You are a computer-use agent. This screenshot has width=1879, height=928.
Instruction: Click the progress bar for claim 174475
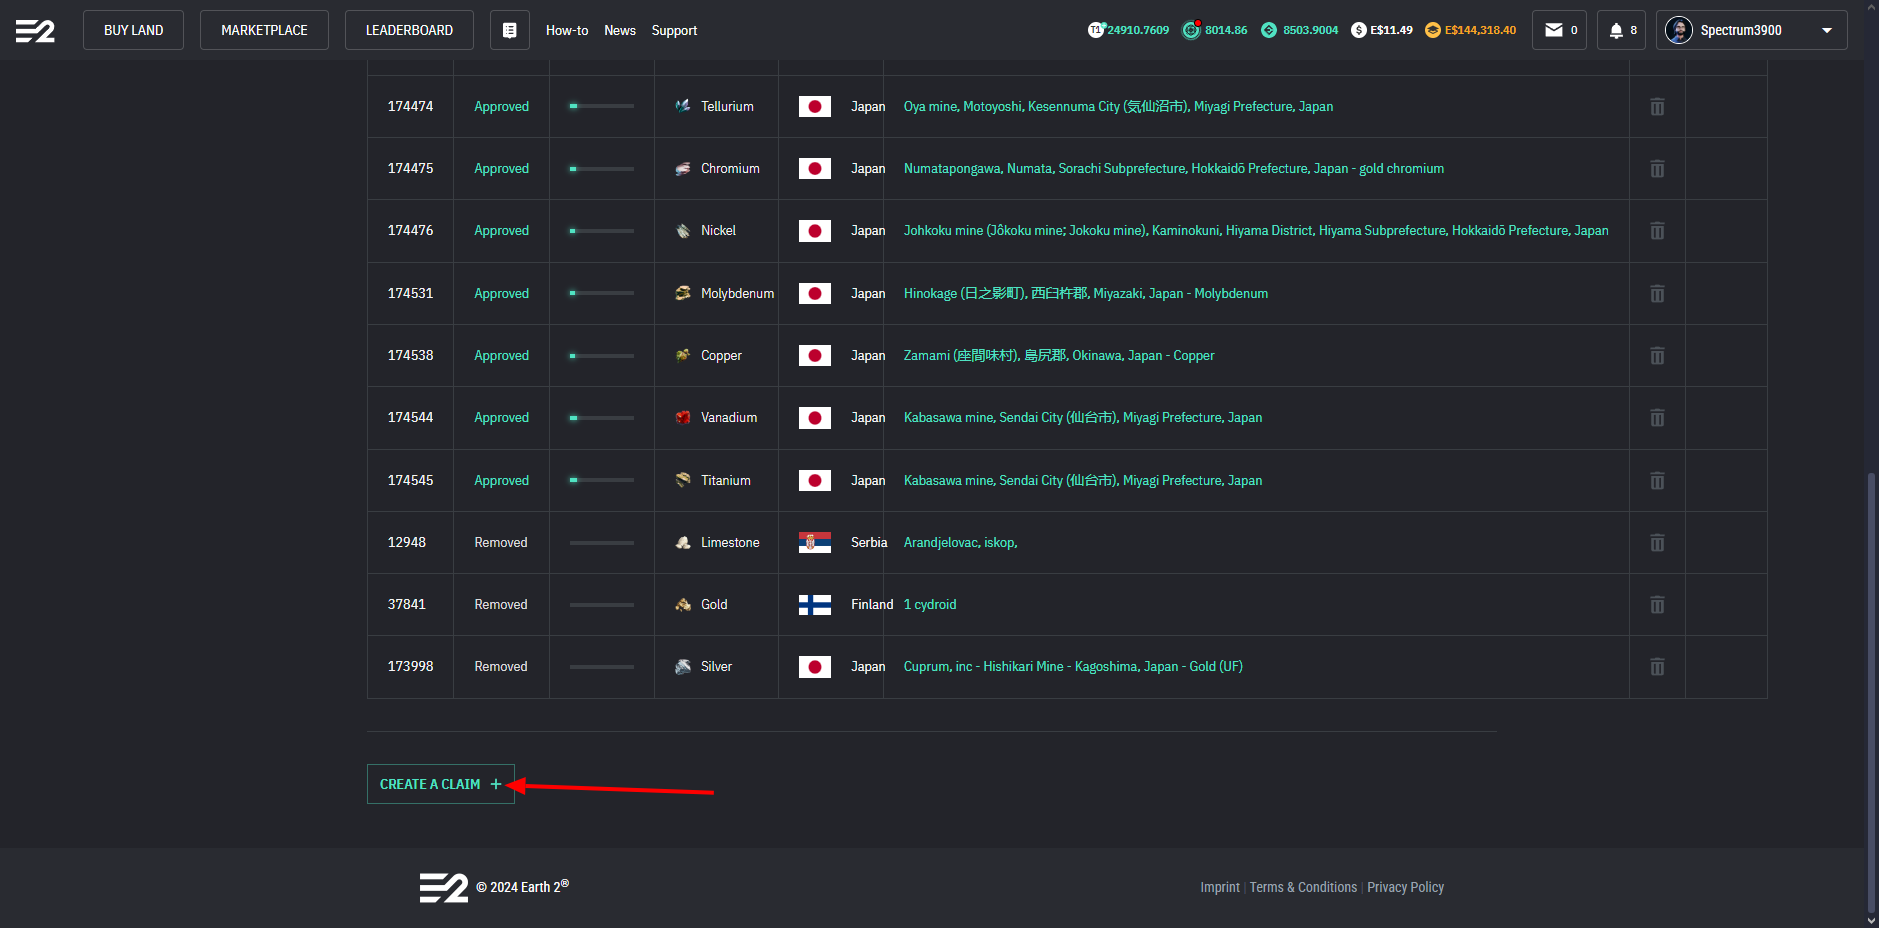tap(602, 168)
